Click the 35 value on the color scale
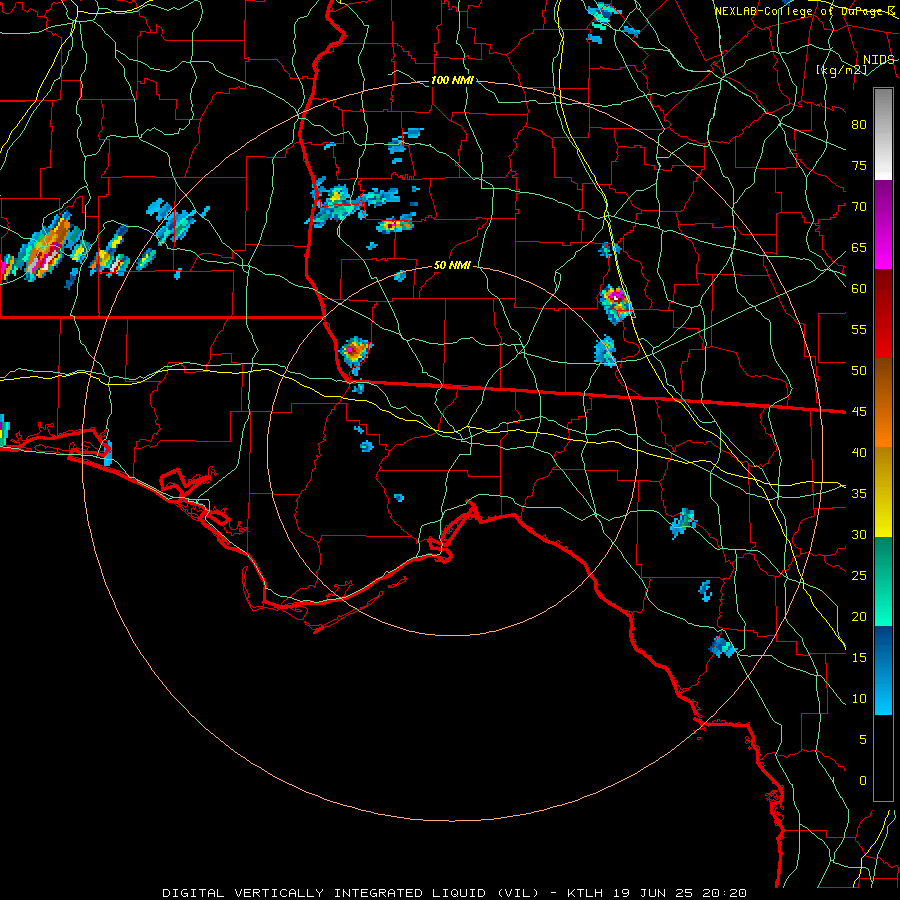900x900 pixels. (859, 494)
